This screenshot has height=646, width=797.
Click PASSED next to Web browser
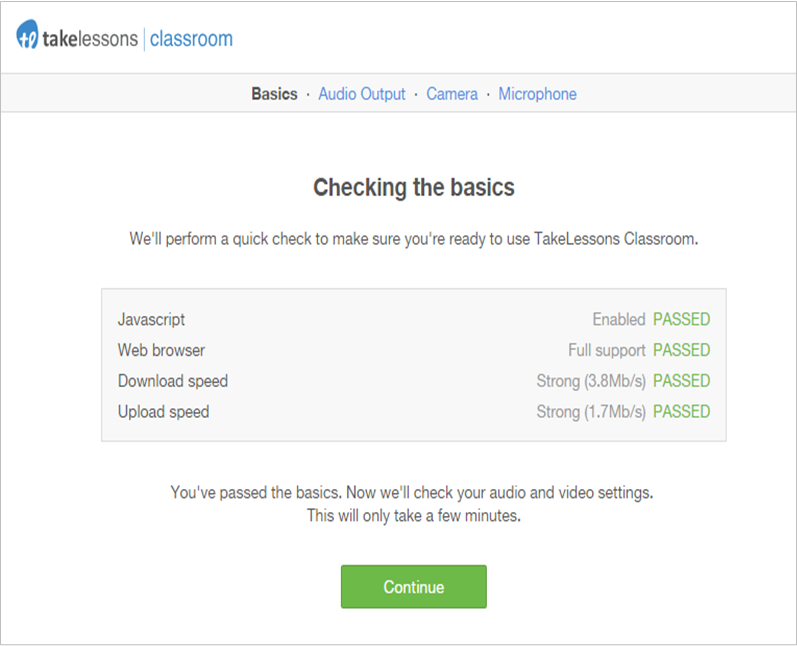(682, 350)
